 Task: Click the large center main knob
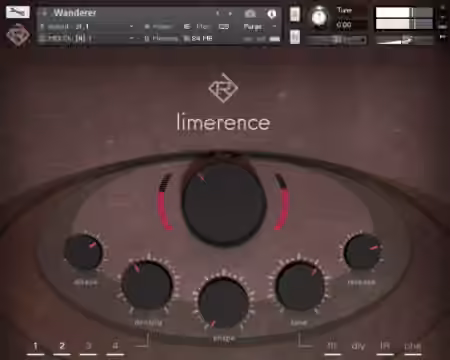(224, 204)
